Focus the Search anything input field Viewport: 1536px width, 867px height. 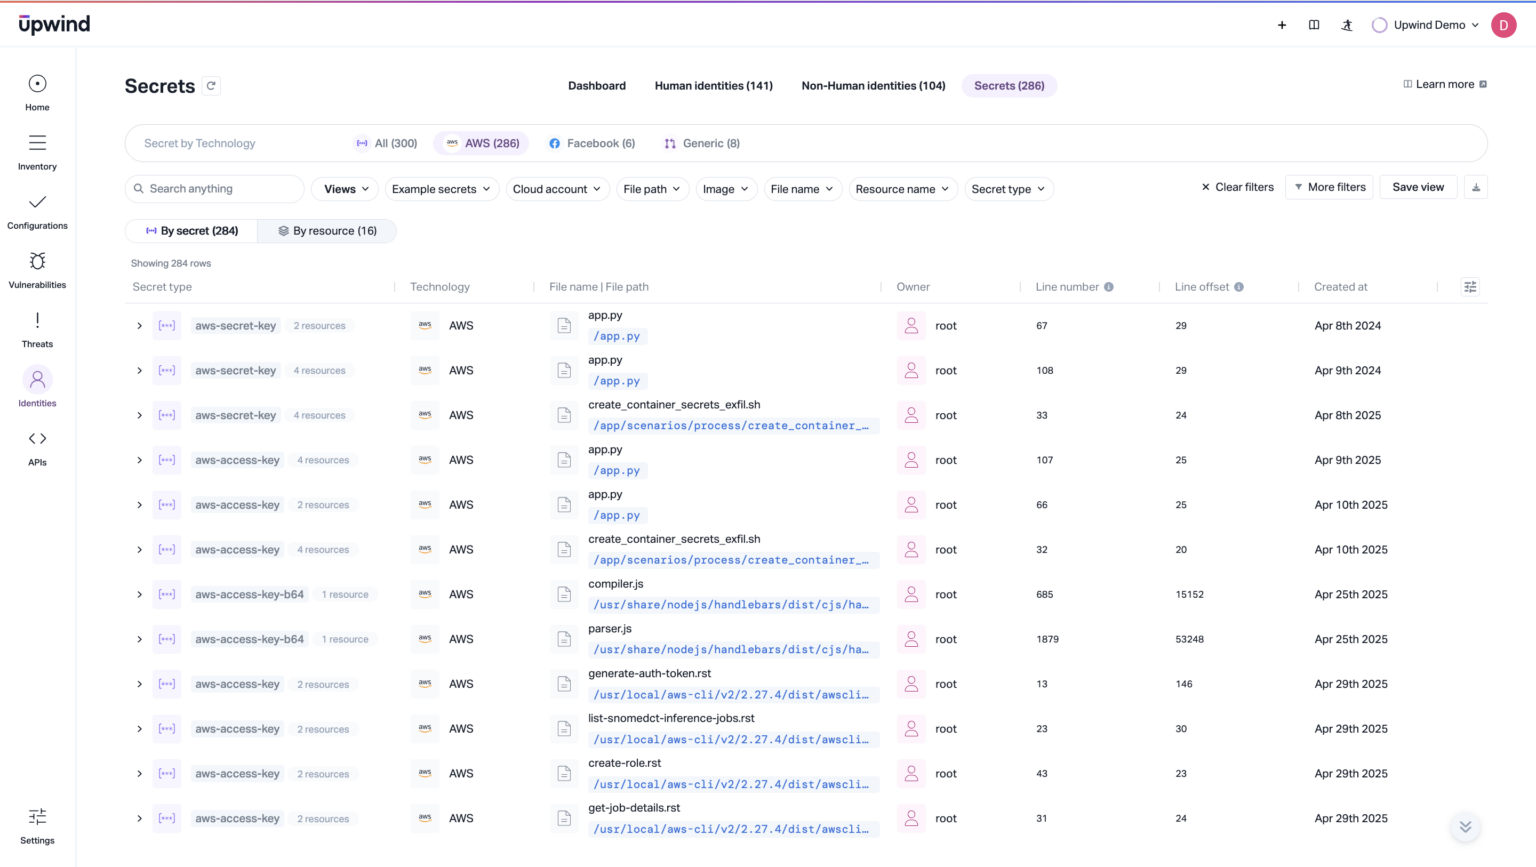coord(215,189)
